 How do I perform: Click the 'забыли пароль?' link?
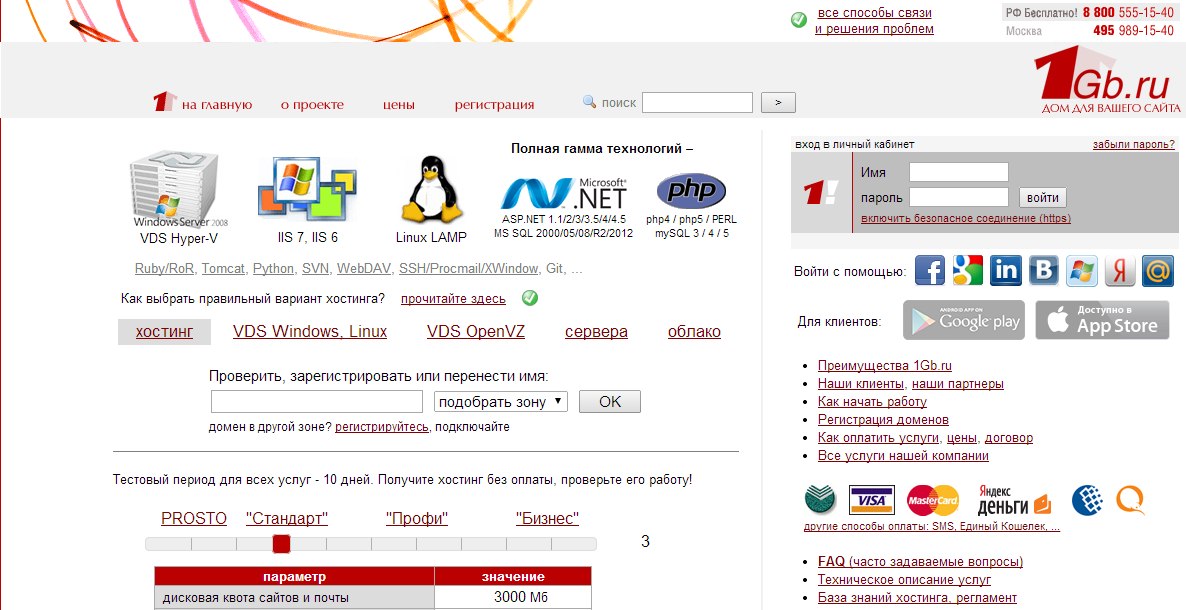(x=1133, y=144)
